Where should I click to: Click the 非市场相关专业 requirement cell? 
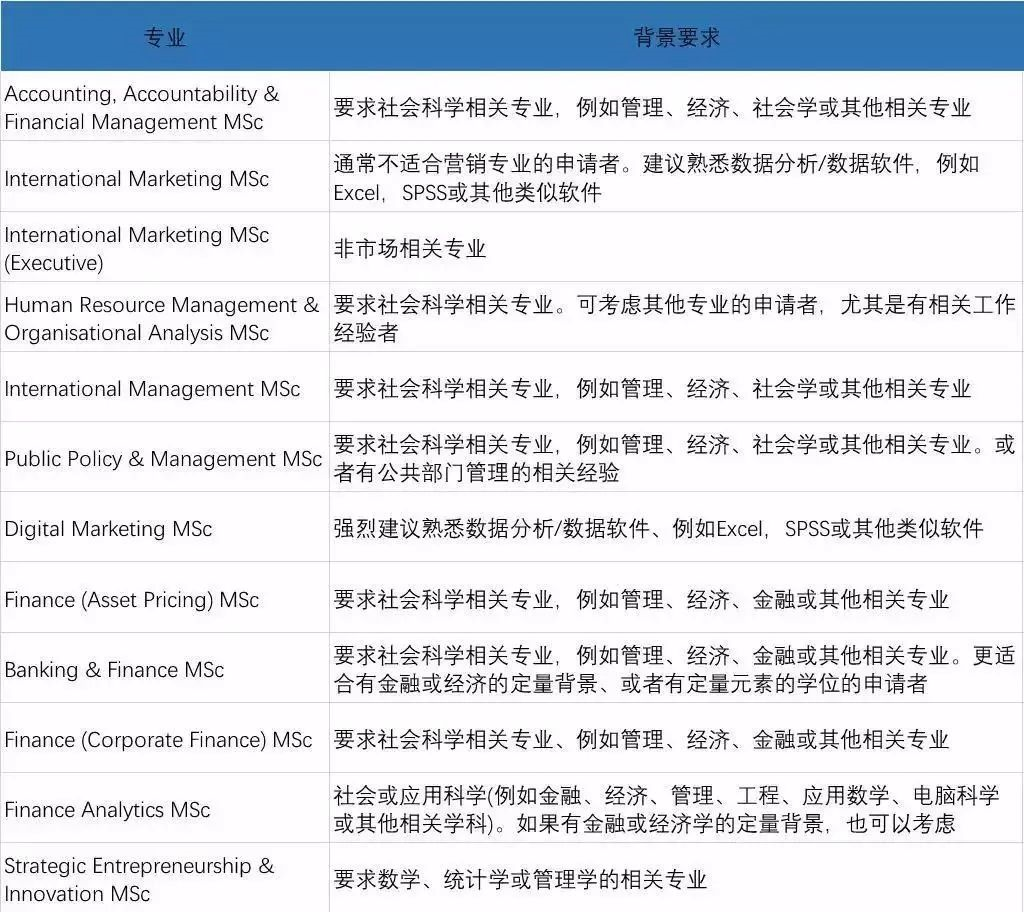pos(410,249)
